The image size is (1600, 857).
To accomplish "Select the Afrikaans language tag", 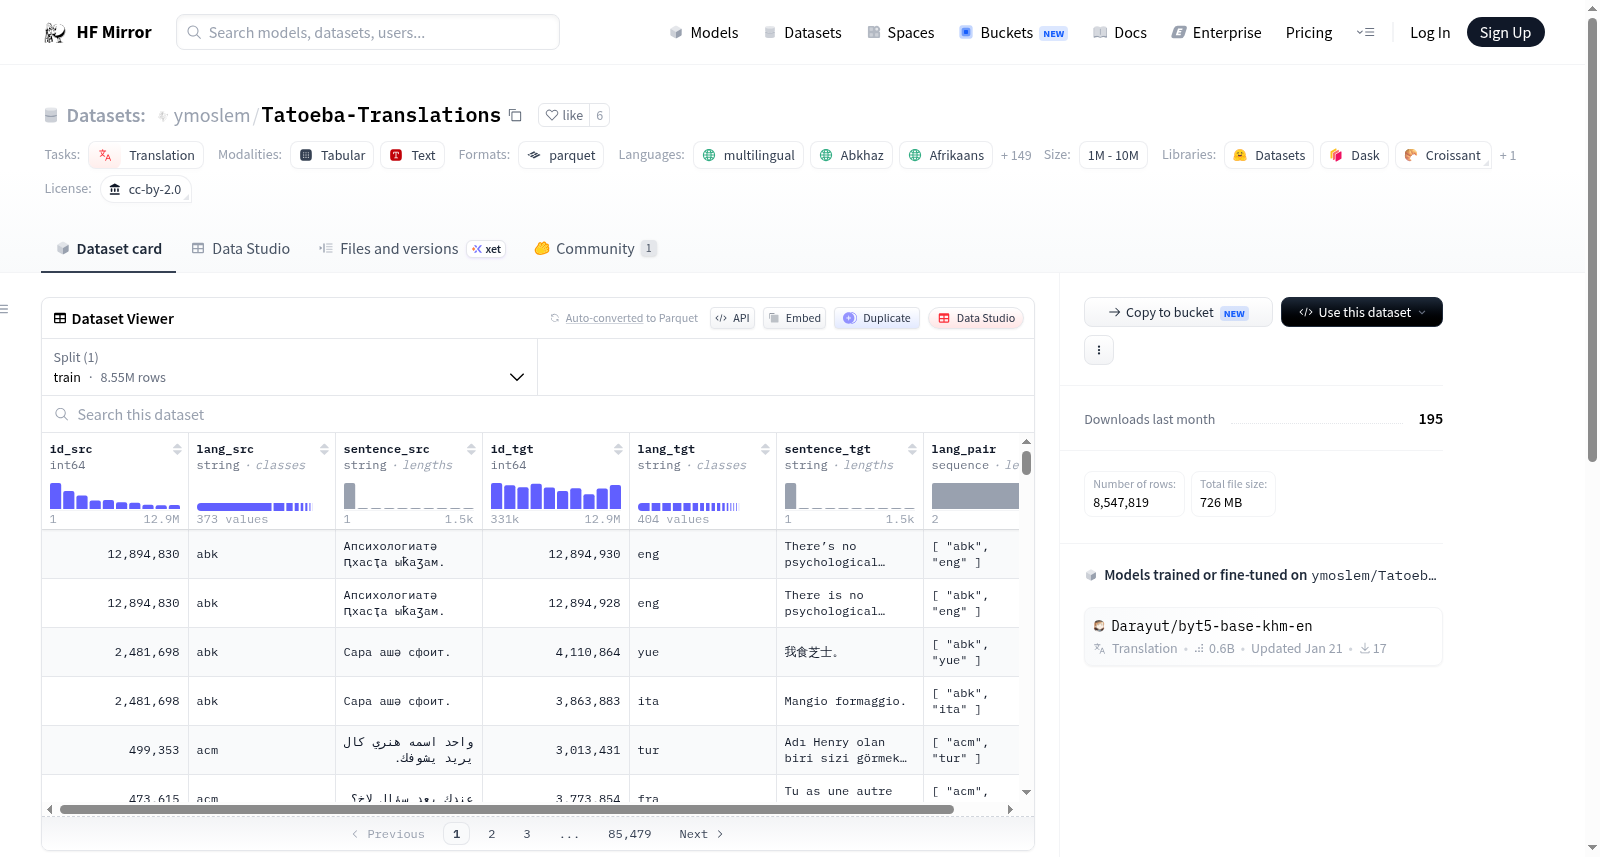I will [x=946, y=155].
